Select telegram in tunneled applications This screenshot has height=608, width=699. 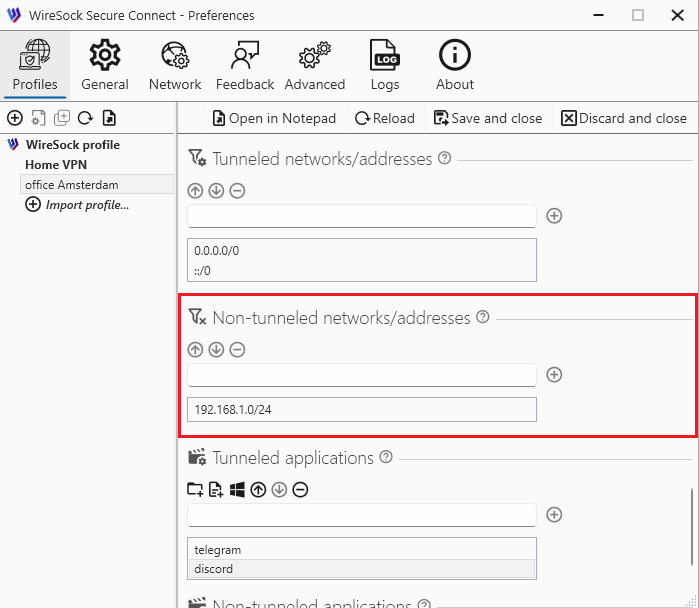coord(362,550)
